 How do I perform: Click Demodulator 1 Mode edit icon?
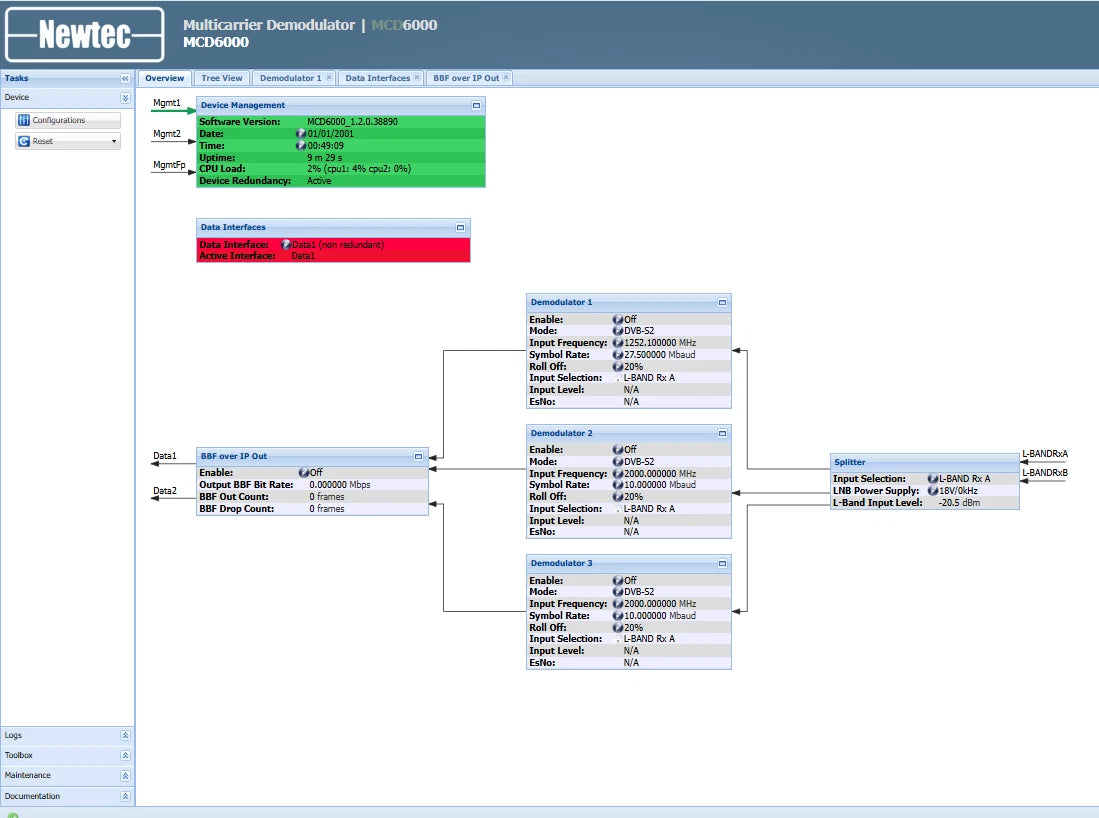tap(618, 331)
